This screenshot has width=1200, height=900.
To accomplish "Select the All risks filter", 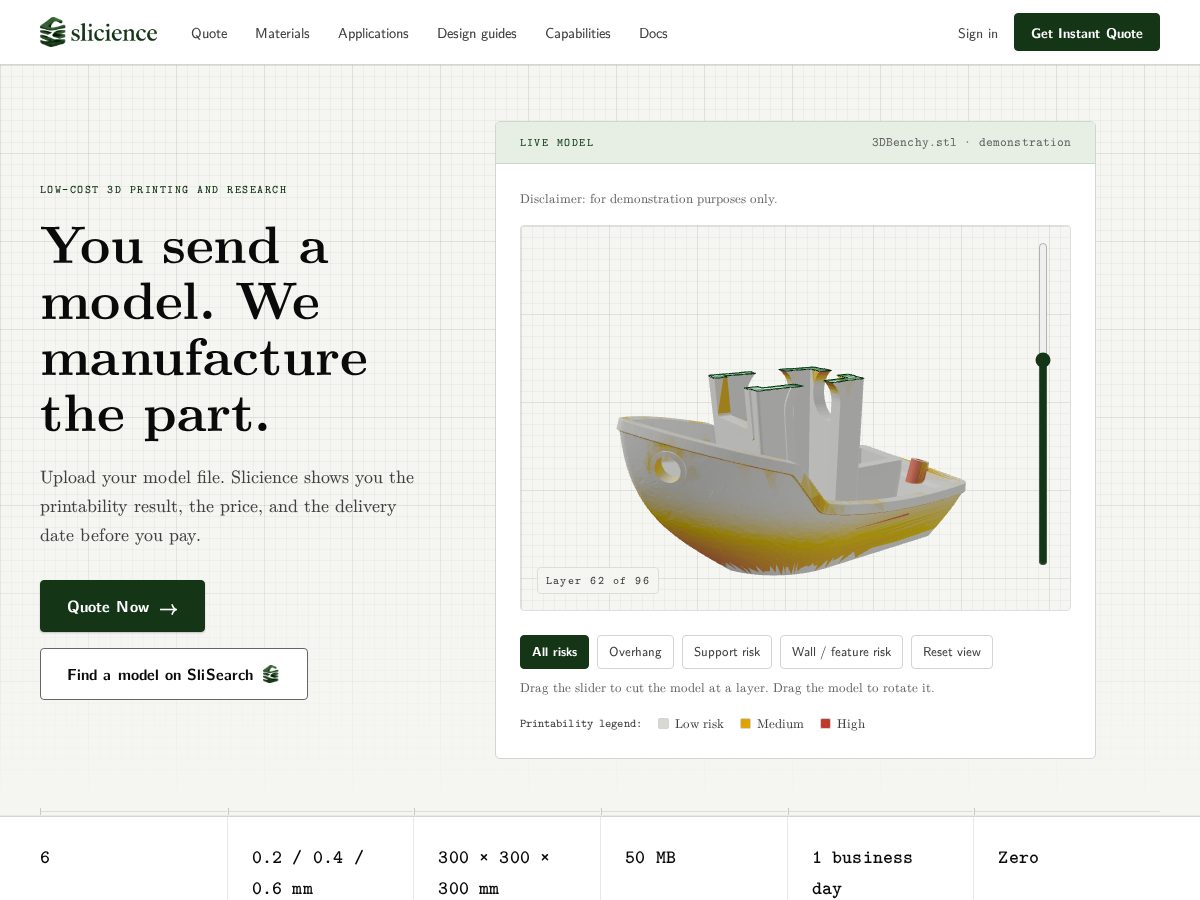I will (554, 652).
